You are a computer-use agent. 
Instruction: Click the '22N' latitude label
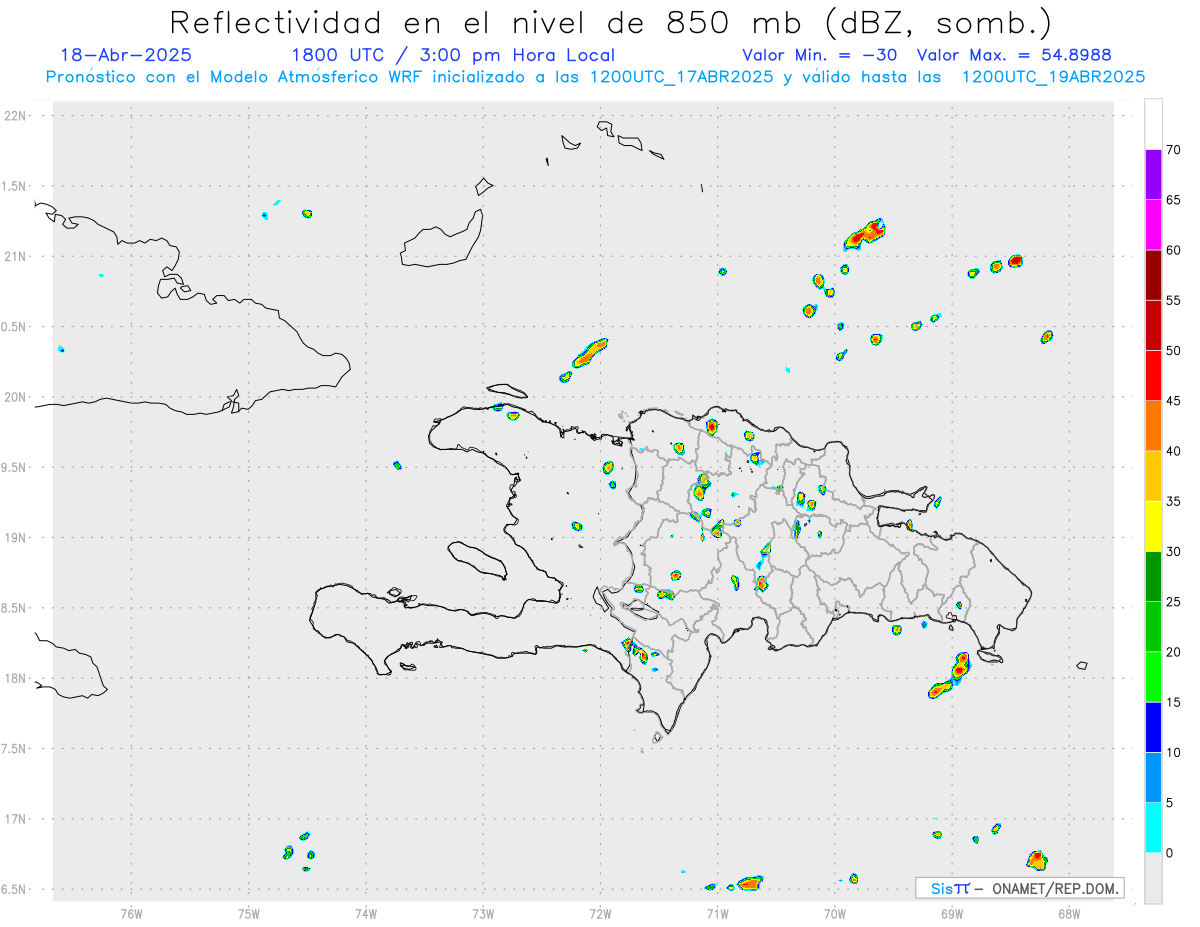pos(16,115)
